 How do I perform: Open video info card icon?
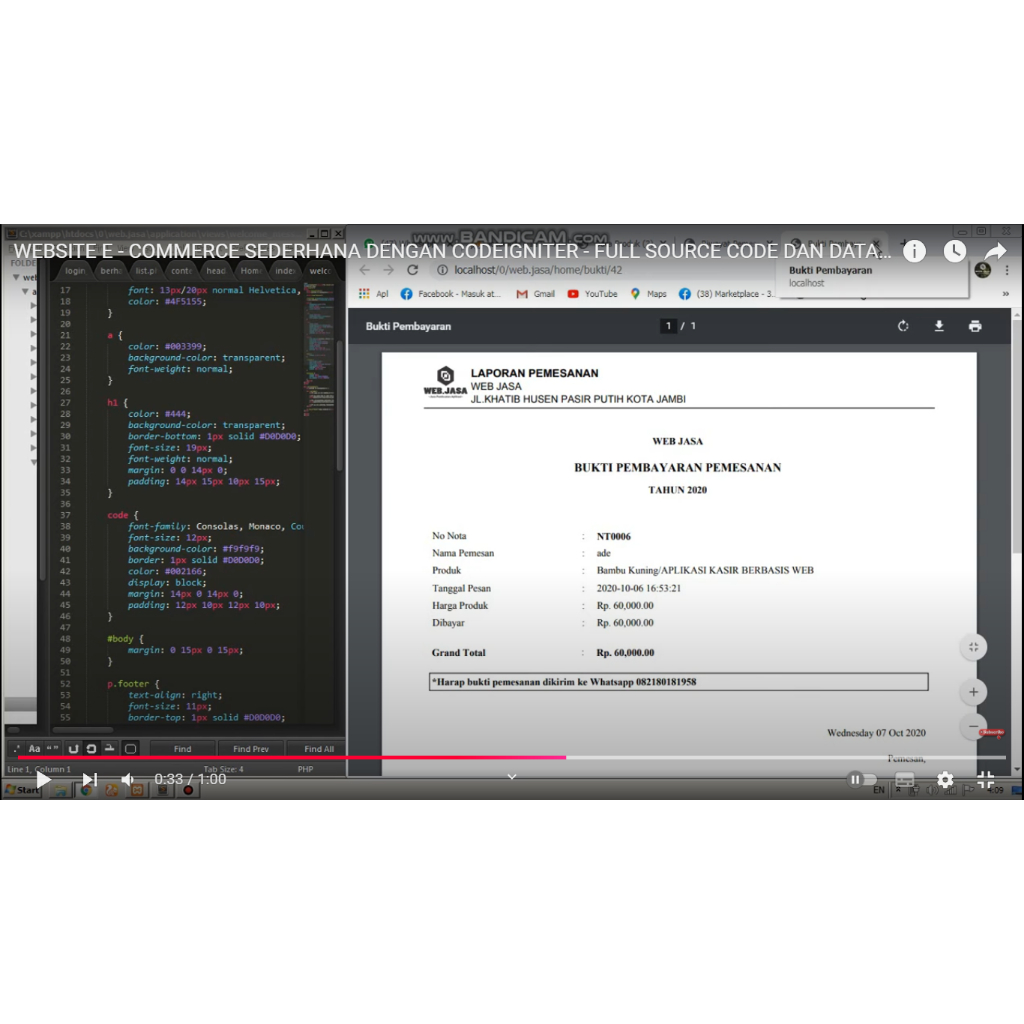[x=914, y=251]
